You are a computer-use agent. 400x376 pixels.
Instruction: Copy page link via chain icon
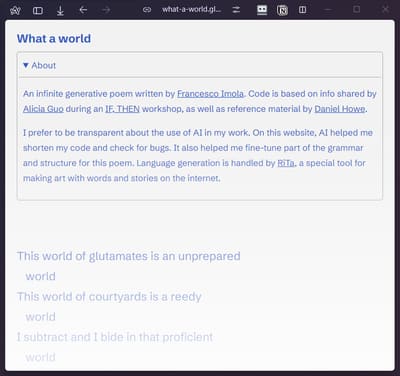pyautogui.click(x=147, y=10)
